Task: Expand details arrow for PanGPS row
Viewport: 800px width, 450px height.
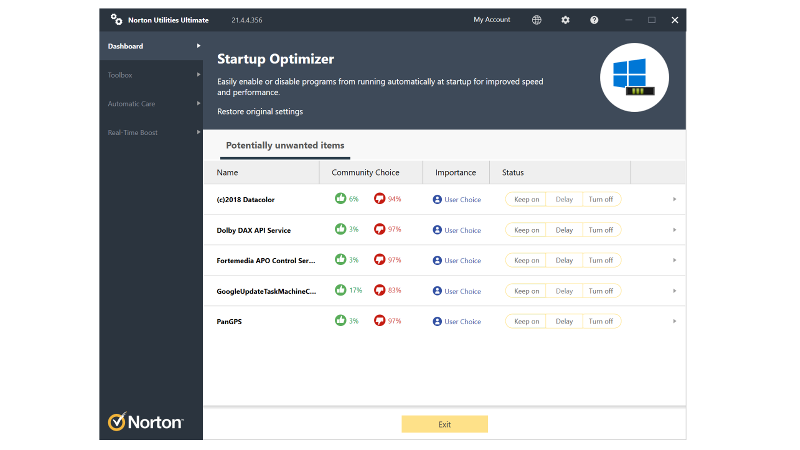Action: pos(674,321)
